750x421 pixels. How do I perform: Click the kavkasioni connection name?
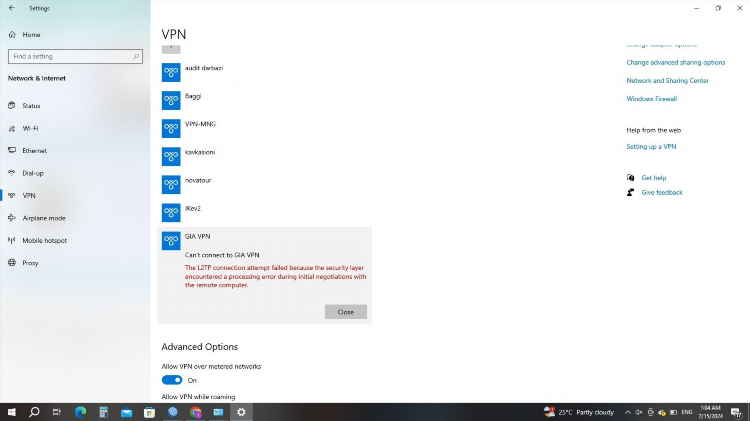[x=200, y=152]
